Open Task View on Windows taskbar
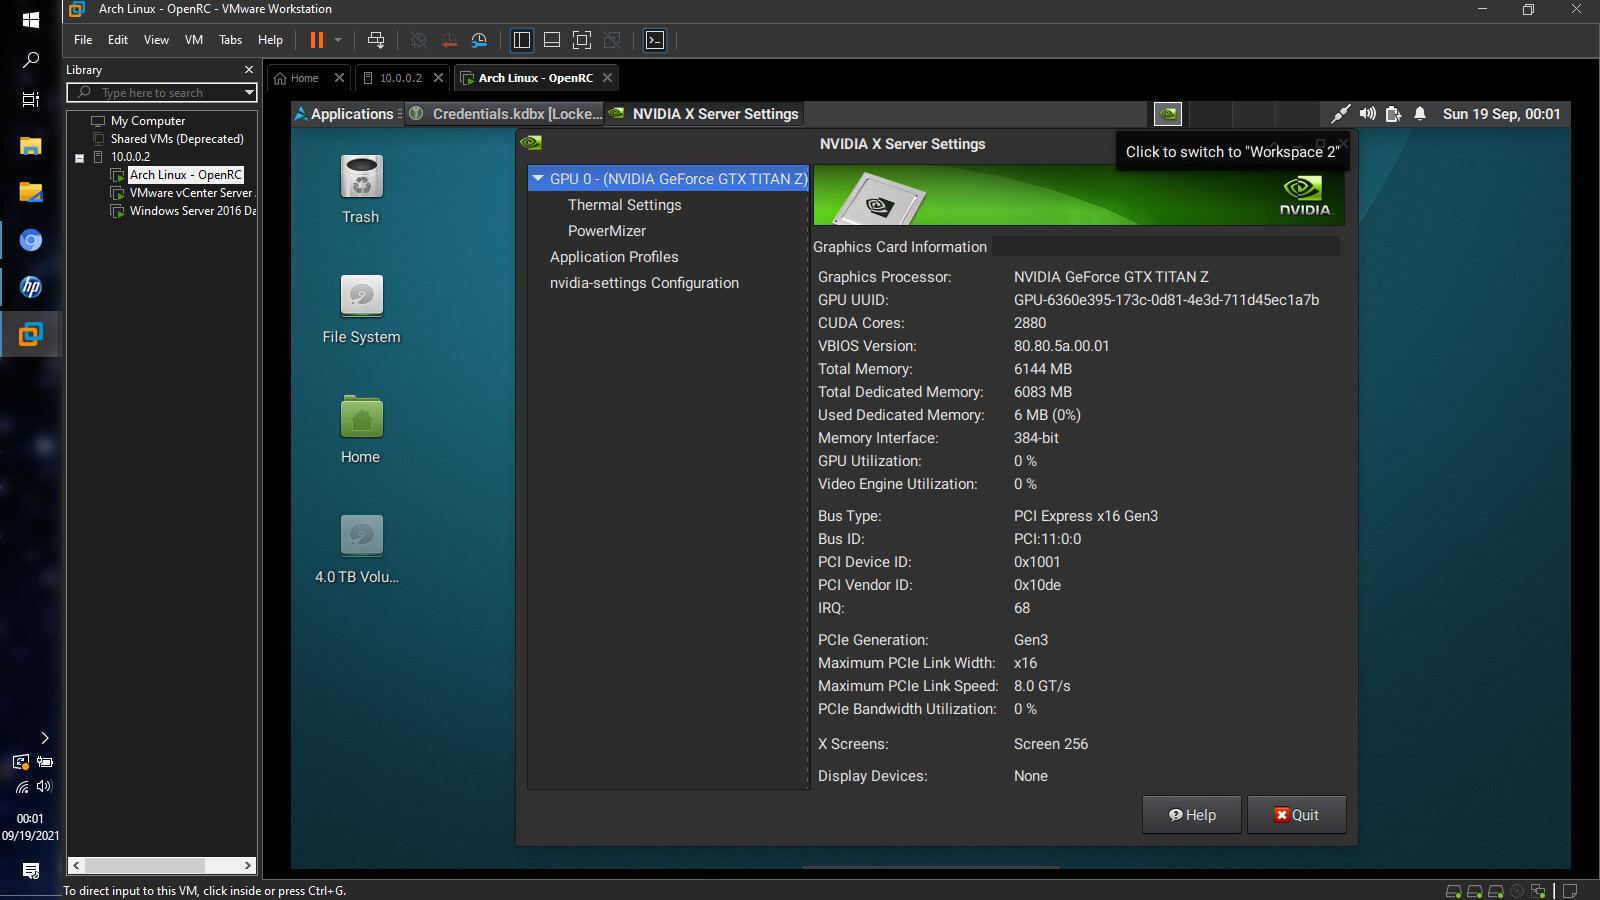 (31, 100)
